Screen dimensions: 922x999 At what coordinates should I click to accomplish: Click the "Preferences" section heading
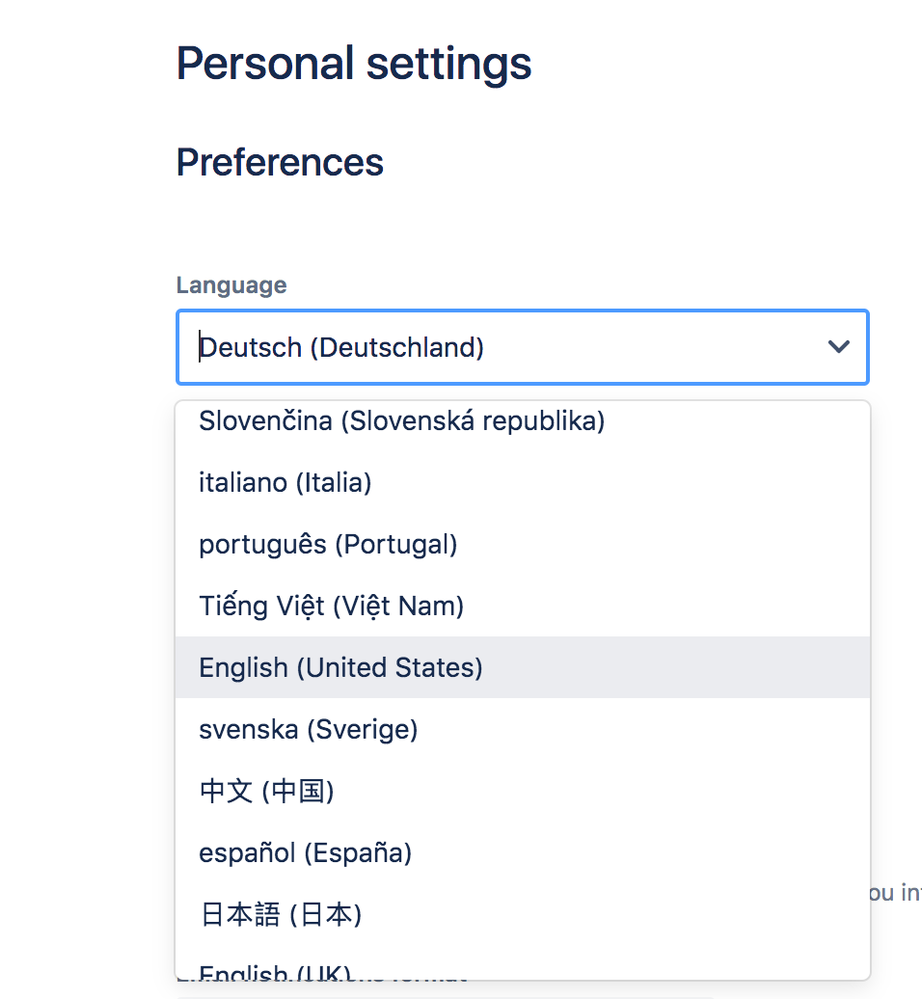click(x=279, y=162)
